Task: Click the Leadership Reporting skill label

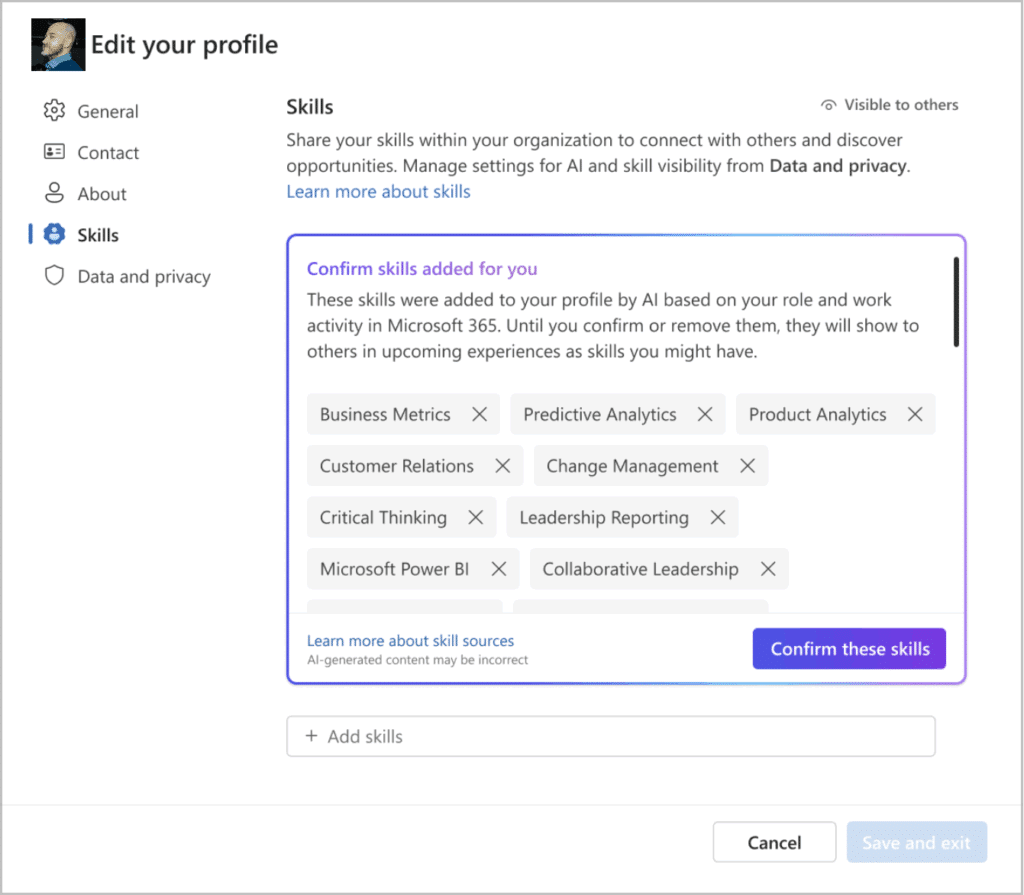Action: tap(604, 517)
